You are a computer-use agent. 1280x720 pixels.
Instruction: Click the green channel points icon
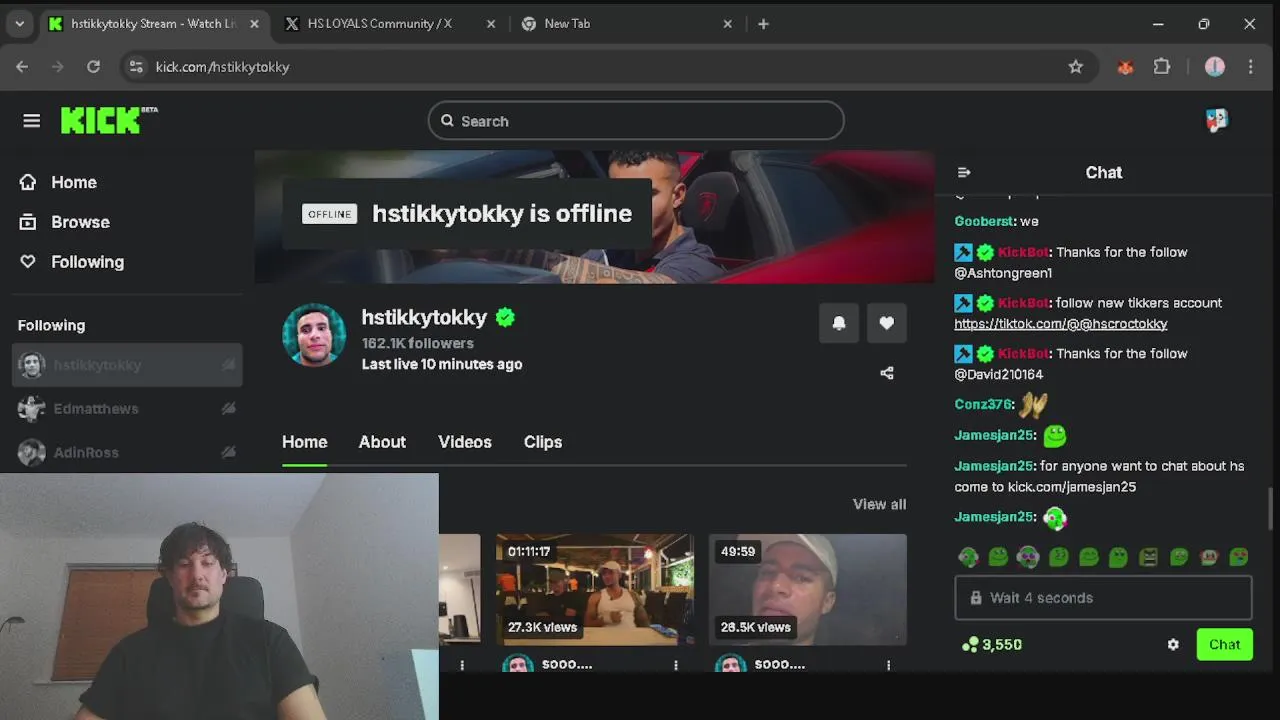[x=969, y=645]
